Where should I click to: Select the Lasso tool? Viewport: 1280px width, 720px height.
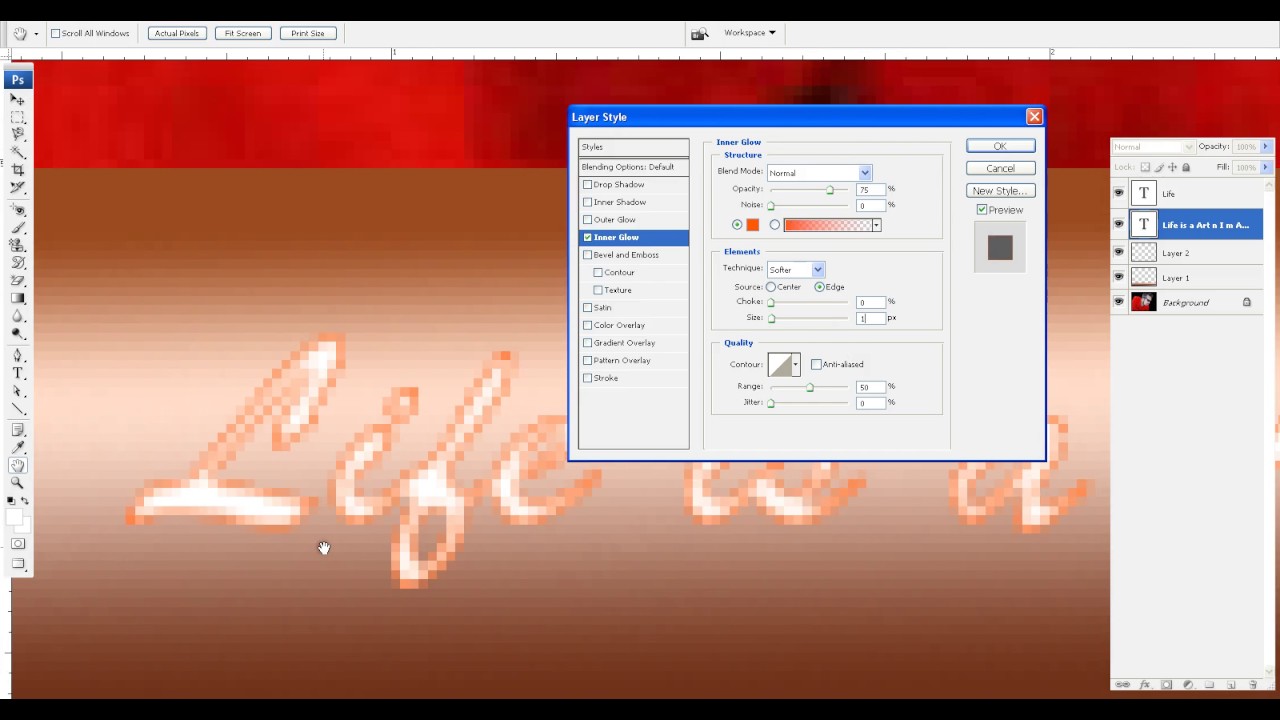tap(18, 134)
